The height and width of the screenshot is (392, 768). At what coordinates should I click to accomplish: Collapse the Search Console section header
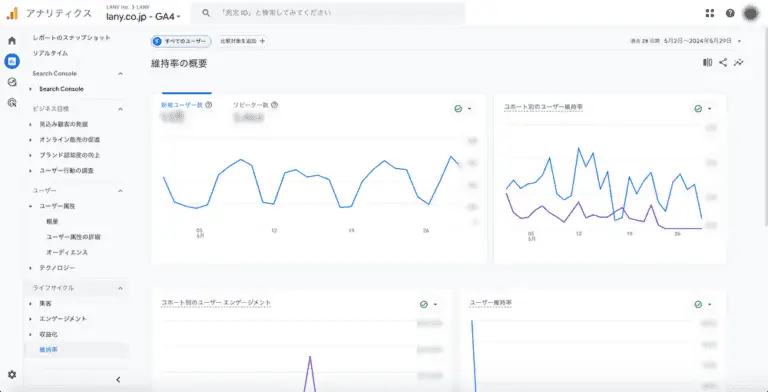[x=120, y=74]
